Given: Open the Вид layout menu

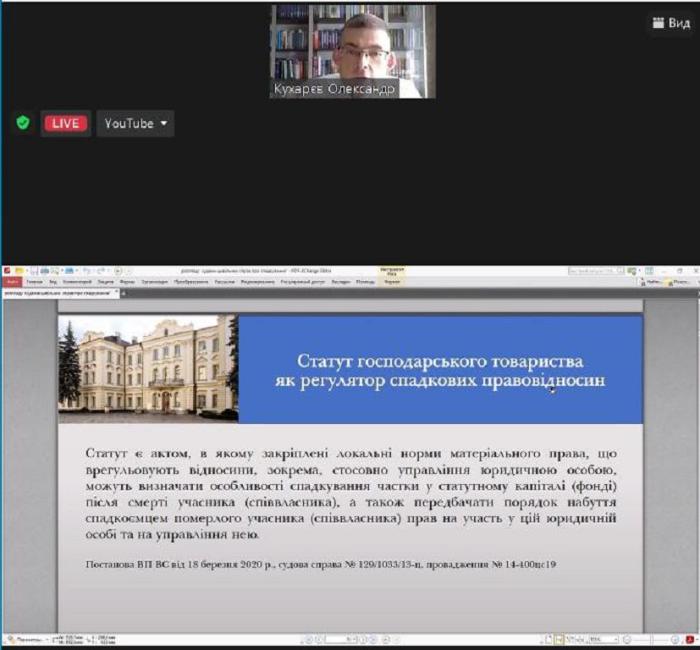Looking at the screenshot, I should tap(670, 21).
